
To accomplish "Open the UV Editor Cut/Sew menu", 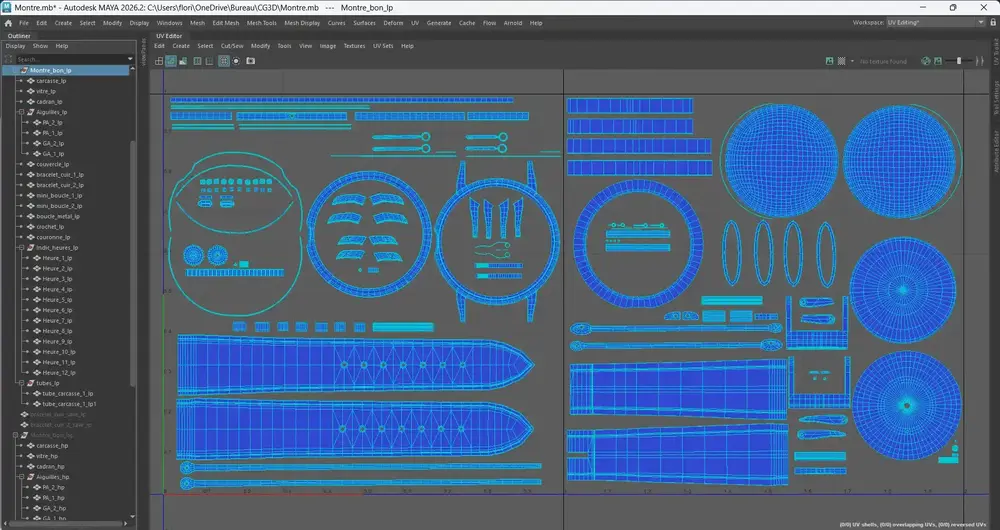I will tap(232, 46).
